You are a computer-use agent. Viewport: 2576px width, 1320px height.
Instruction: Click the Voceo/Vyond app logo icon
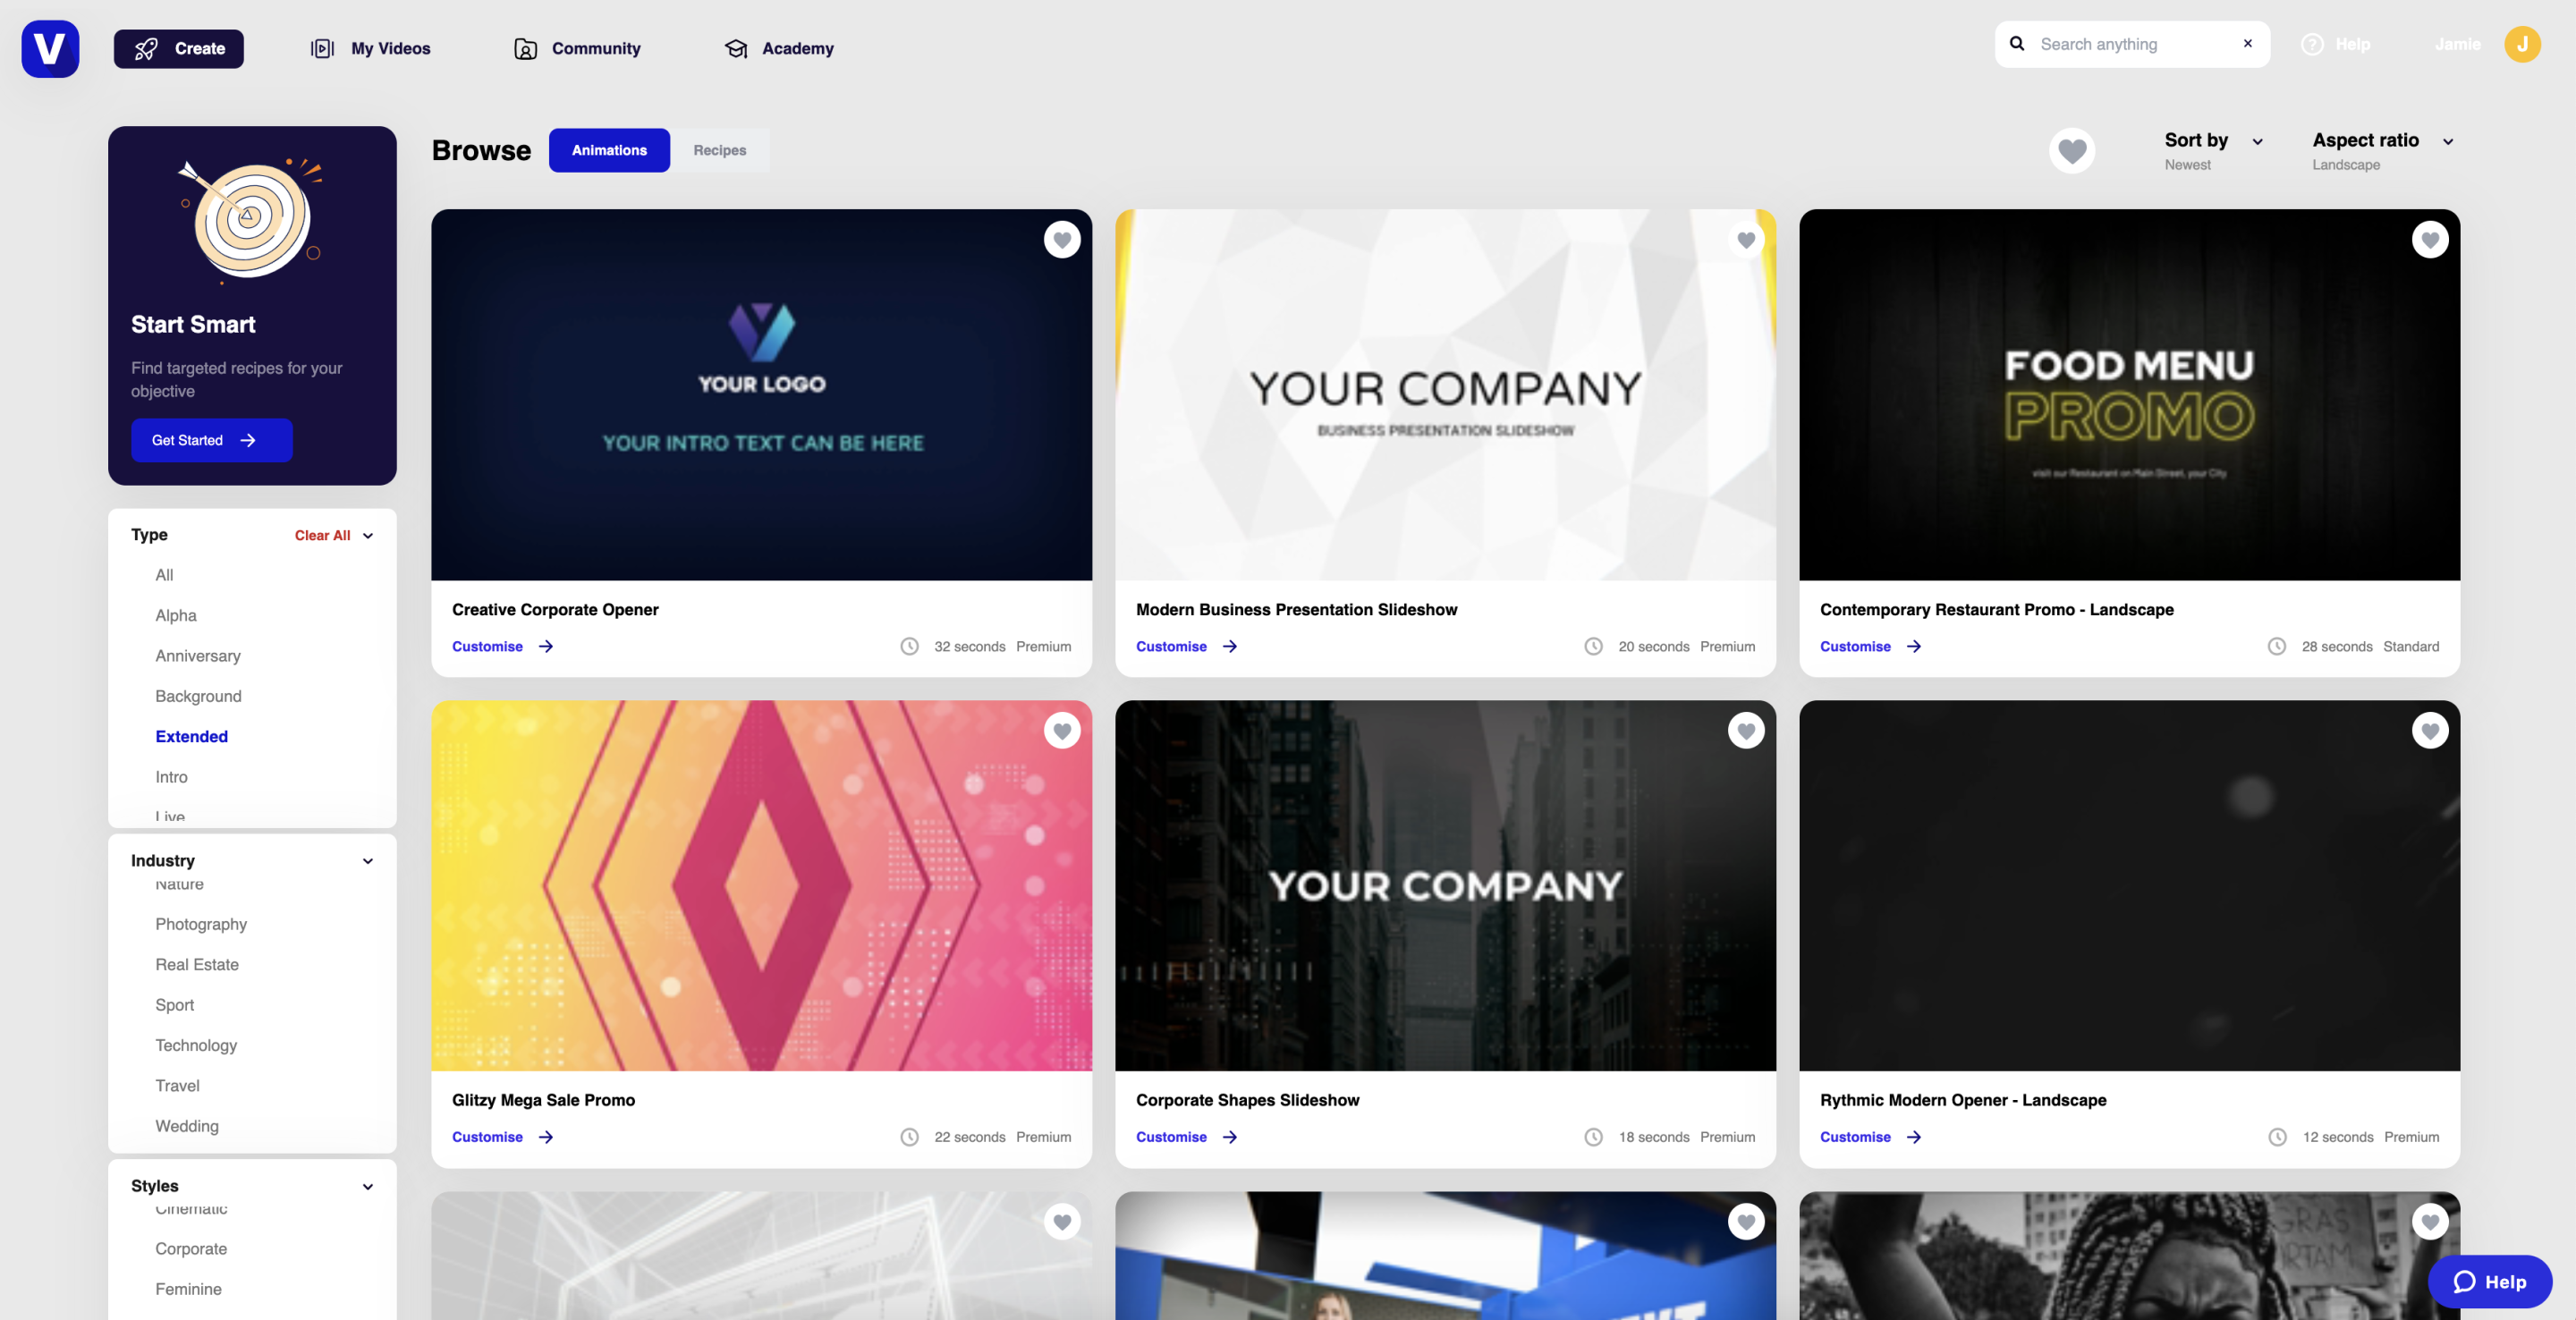click(49, 46)
